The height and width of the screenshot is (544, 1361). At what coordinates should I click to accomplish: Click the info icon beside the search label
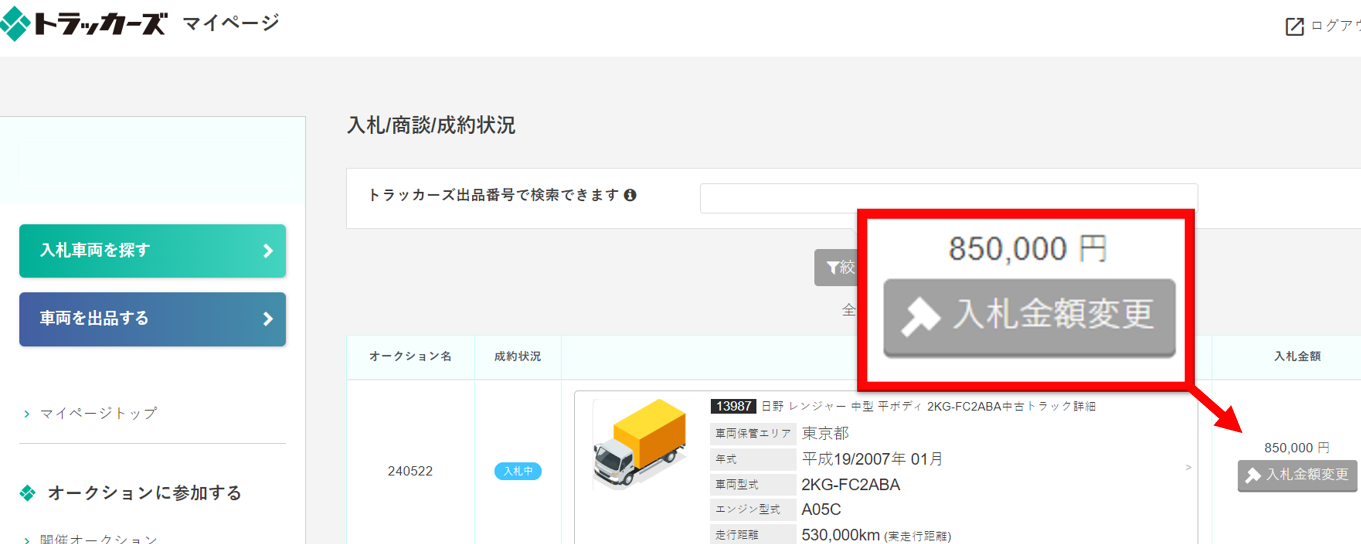point(630,195)
